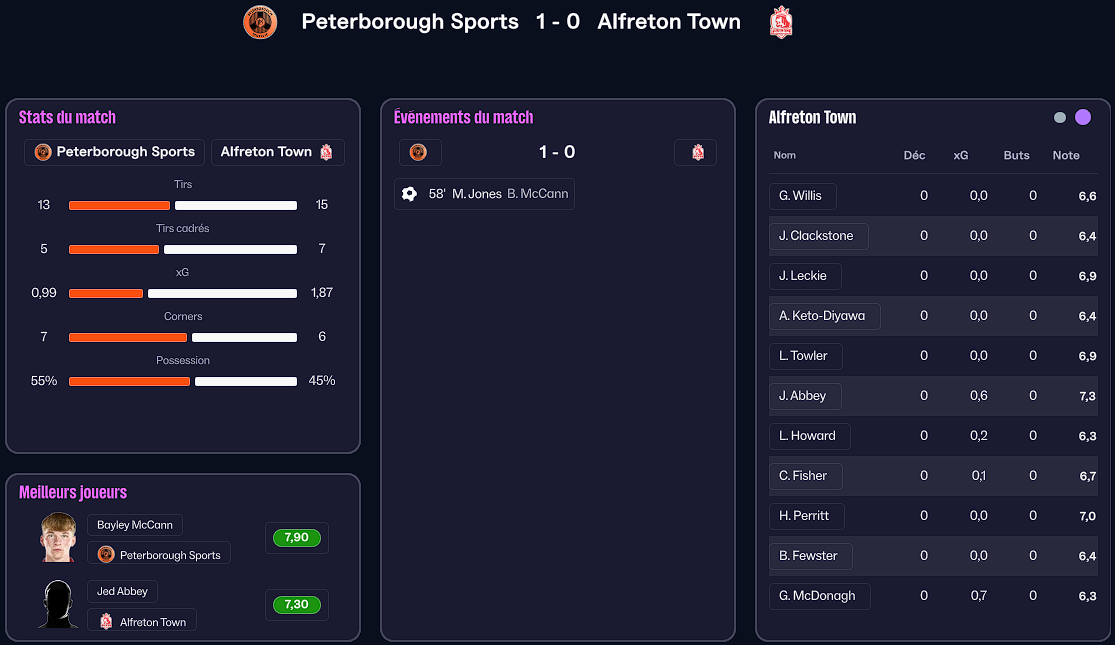
Task: Open J. Abbey's player row
Action: click(x=803, y=396)
